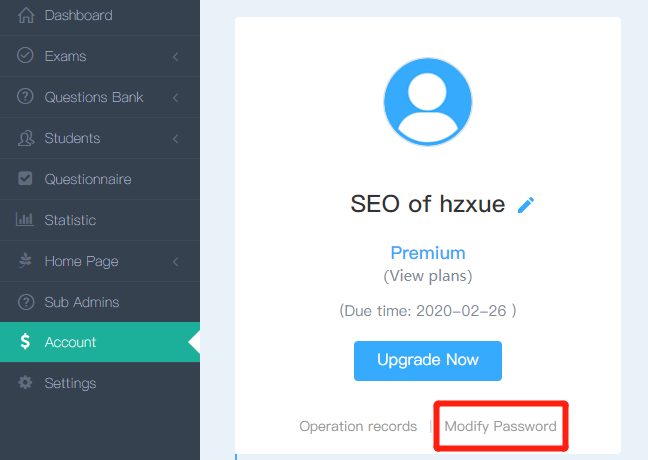648x460 pixels.
Task: Edit account name with pencil icon
Action: coord(526,205)
